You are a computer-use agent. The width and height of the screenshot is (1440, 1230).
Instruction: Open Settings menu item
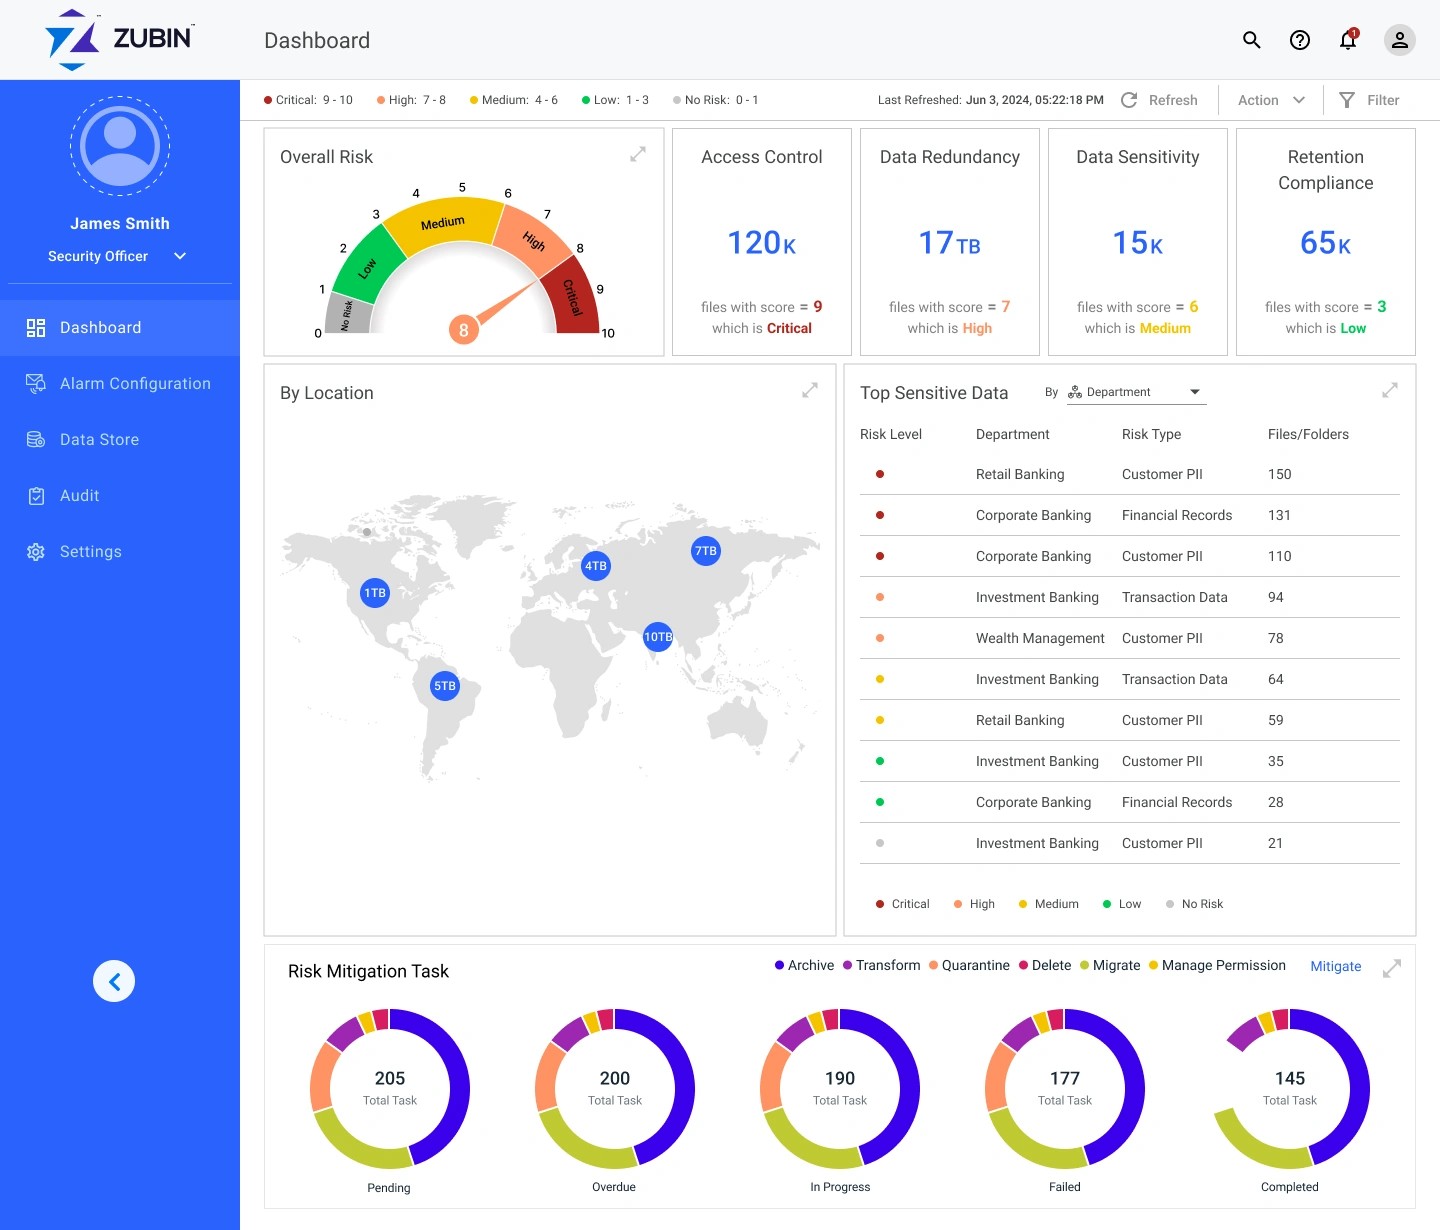tap(120, 552)
